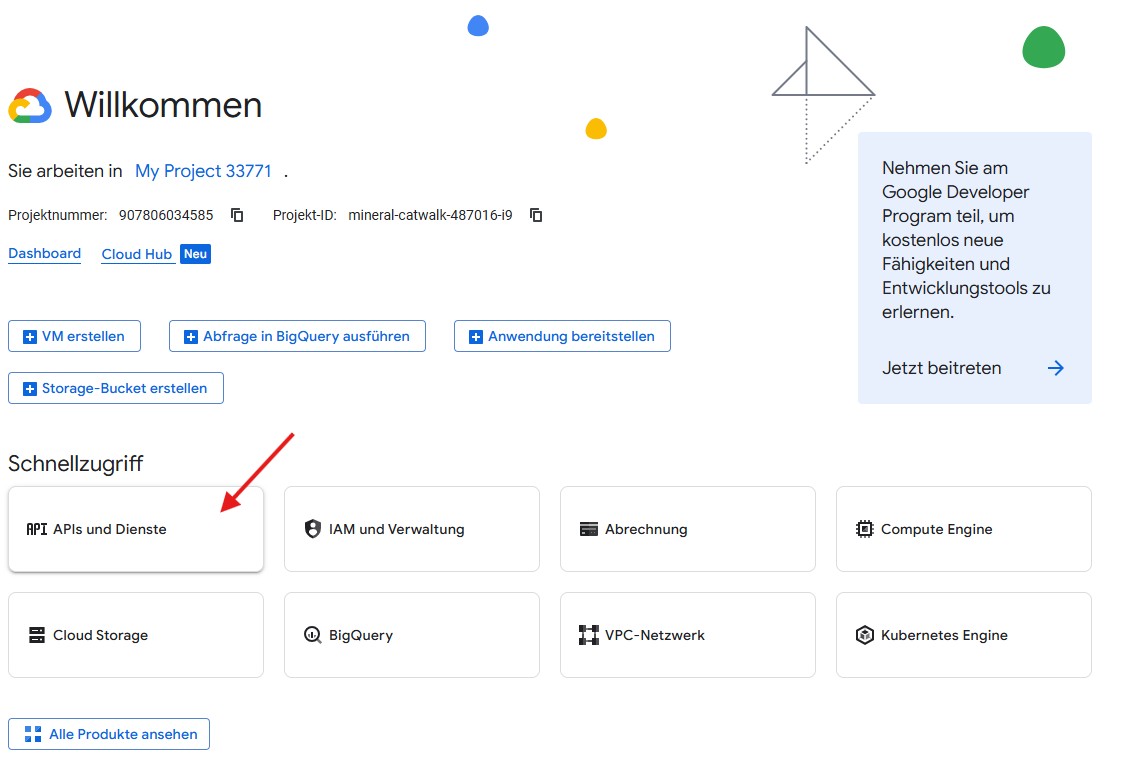Viewport: 1121px width, 770px height.
Task: Click the Google Cloud logo icon
Action: click(x=30, y=106)
